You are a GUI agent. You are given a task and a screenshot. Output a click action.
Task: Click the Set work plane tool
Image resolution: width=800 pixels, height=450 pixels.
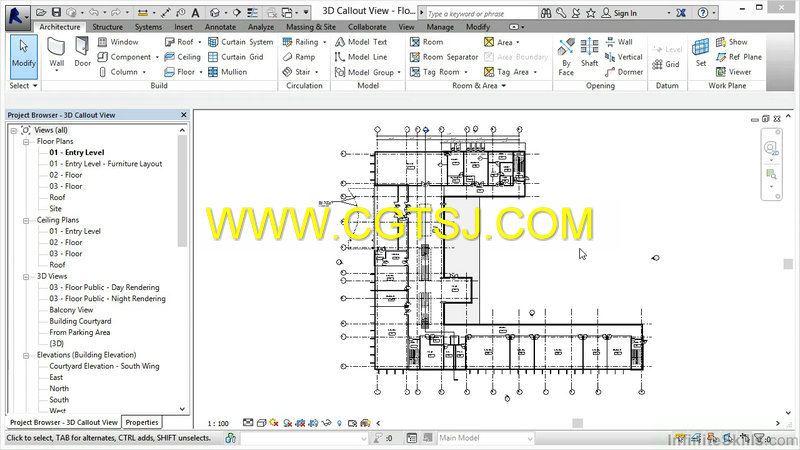701,53
